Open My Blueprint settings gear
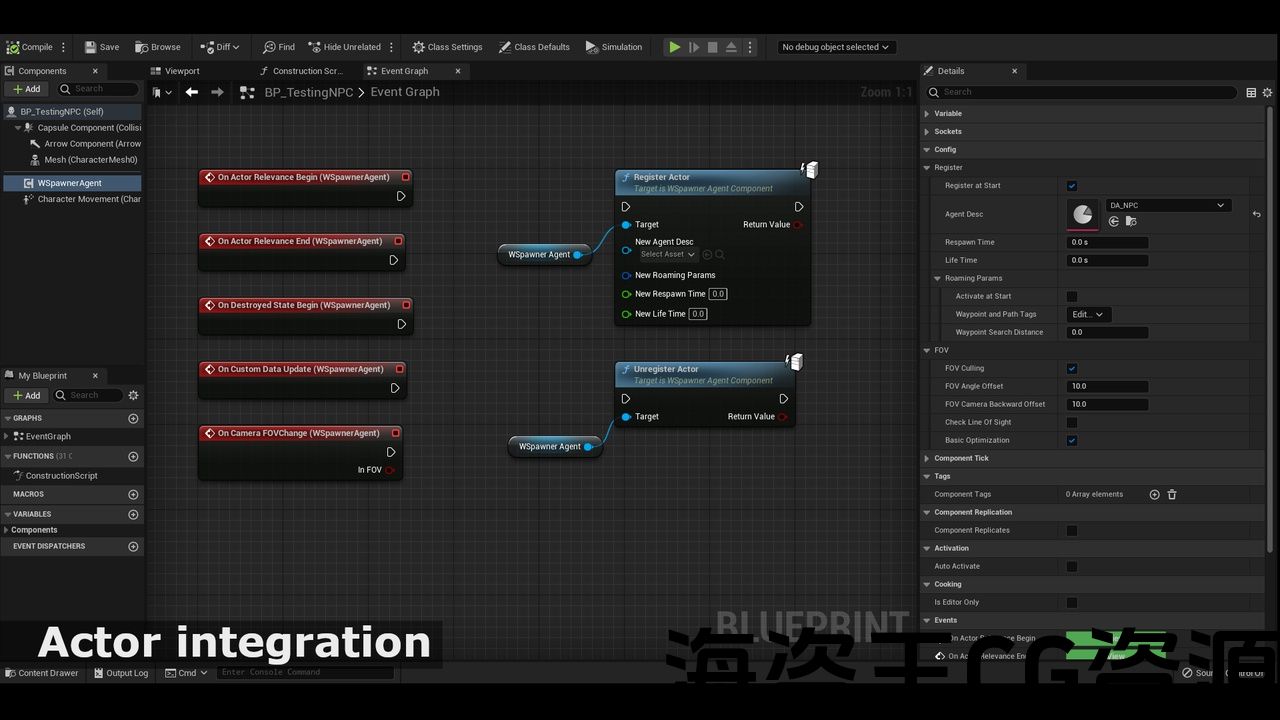This screenshot has width=1280, height=720. coord(133,395)
